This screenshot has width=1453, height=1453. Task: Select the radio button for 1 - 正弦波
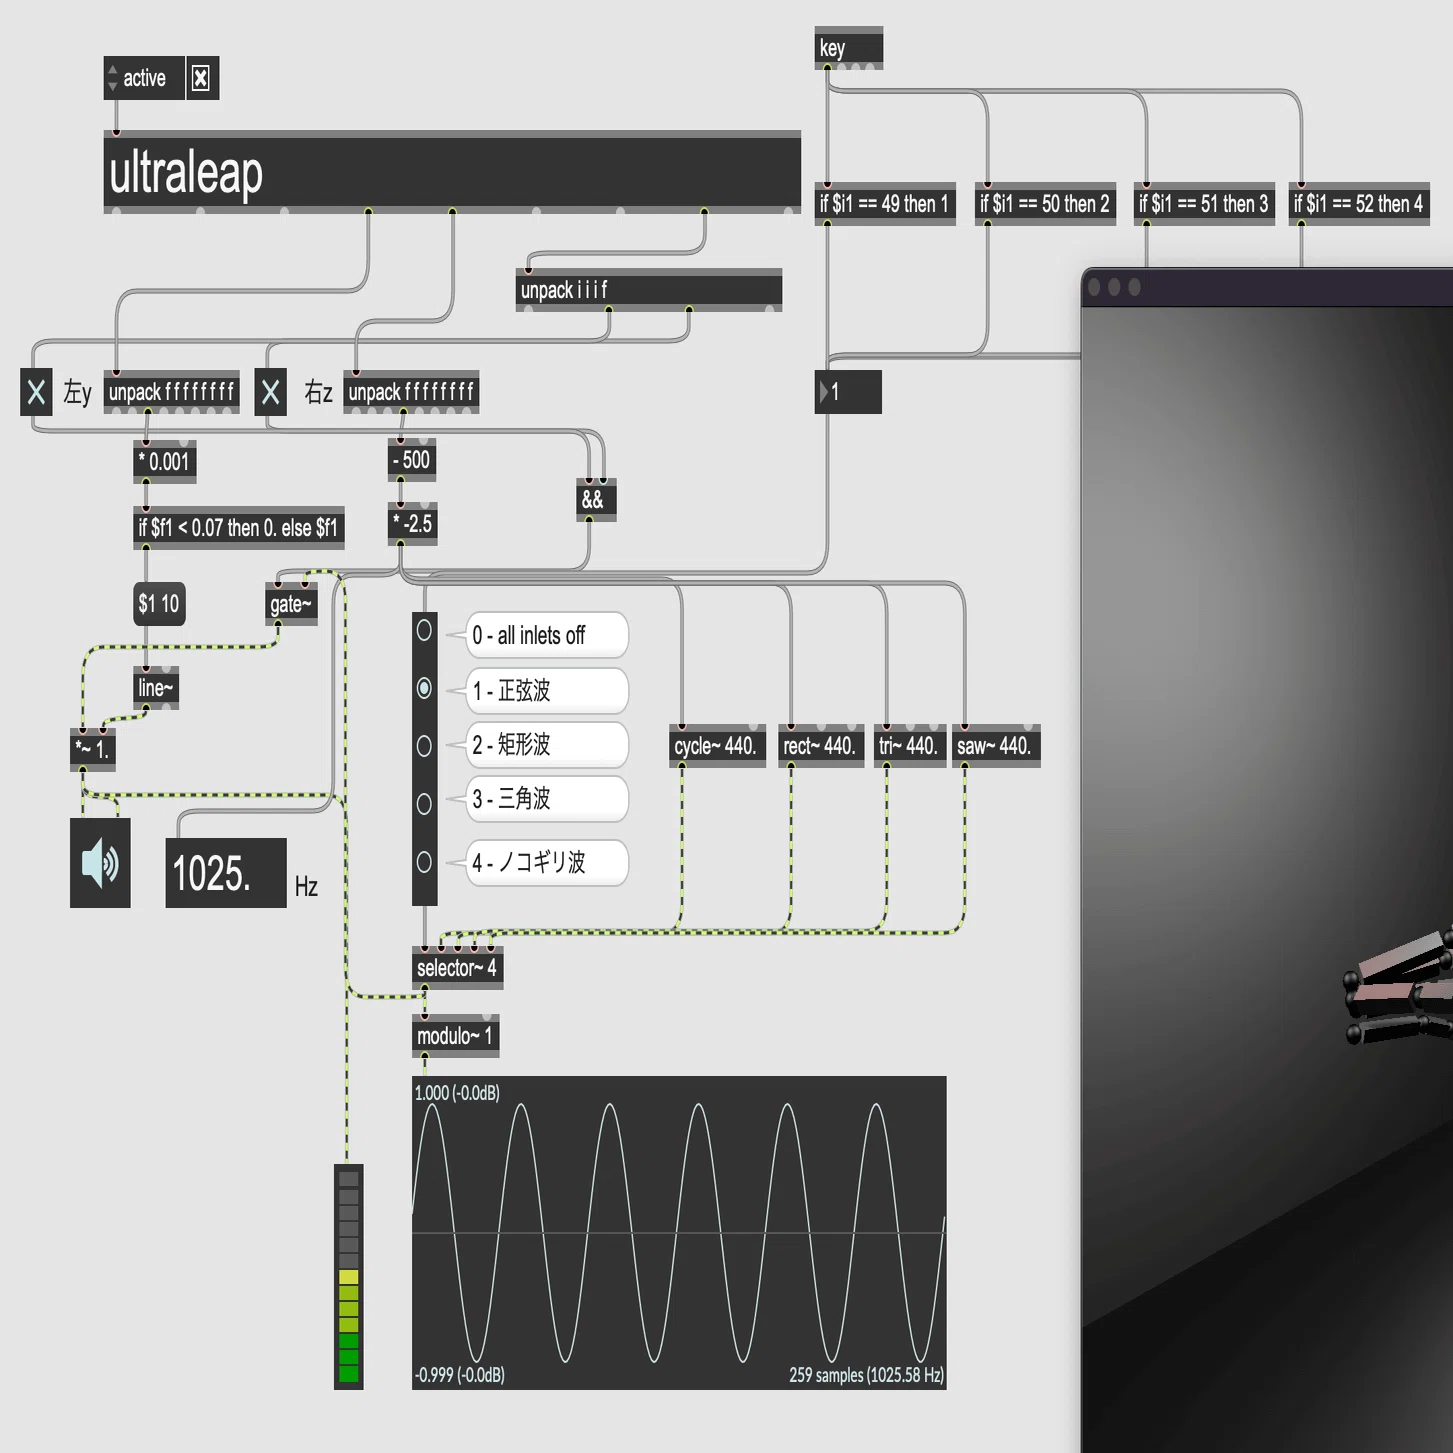pyautogui.click(x=424, y=688)
